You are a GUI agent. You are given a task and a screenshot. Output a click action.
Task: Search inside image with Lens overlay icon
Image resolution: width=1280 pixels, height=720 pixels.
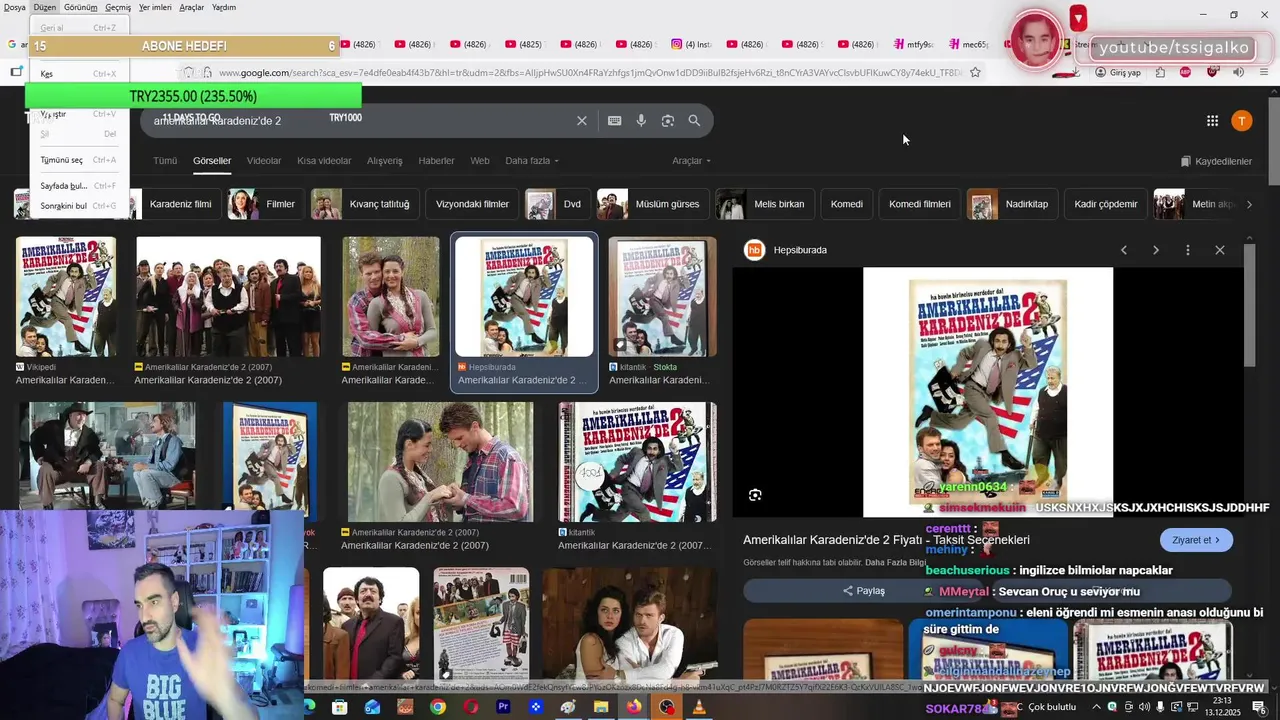point(755,495)
